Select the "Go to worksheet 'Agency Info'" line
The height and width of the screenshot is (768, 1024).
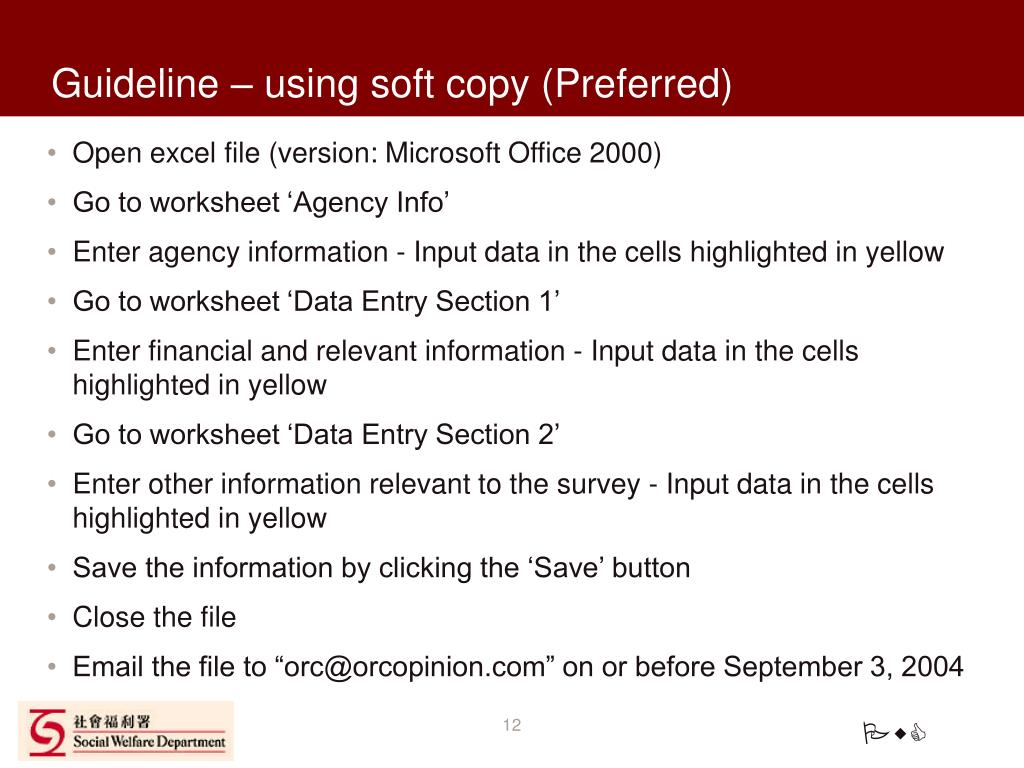pyautogui.click(x=261, y=203)
